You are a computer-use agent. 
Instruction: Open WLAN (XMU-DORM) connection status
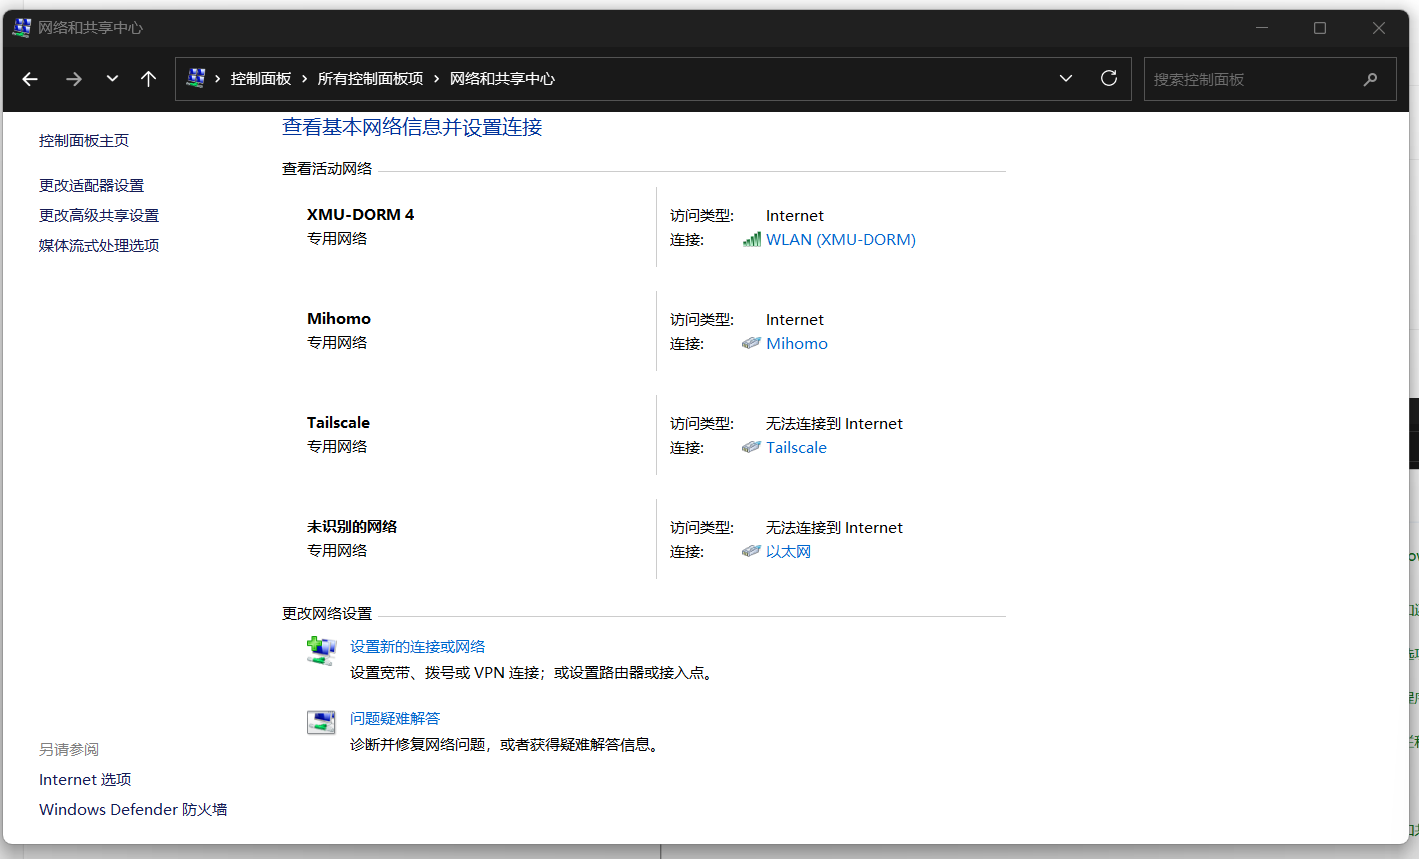pyautogui.click(x=840, y=240)
